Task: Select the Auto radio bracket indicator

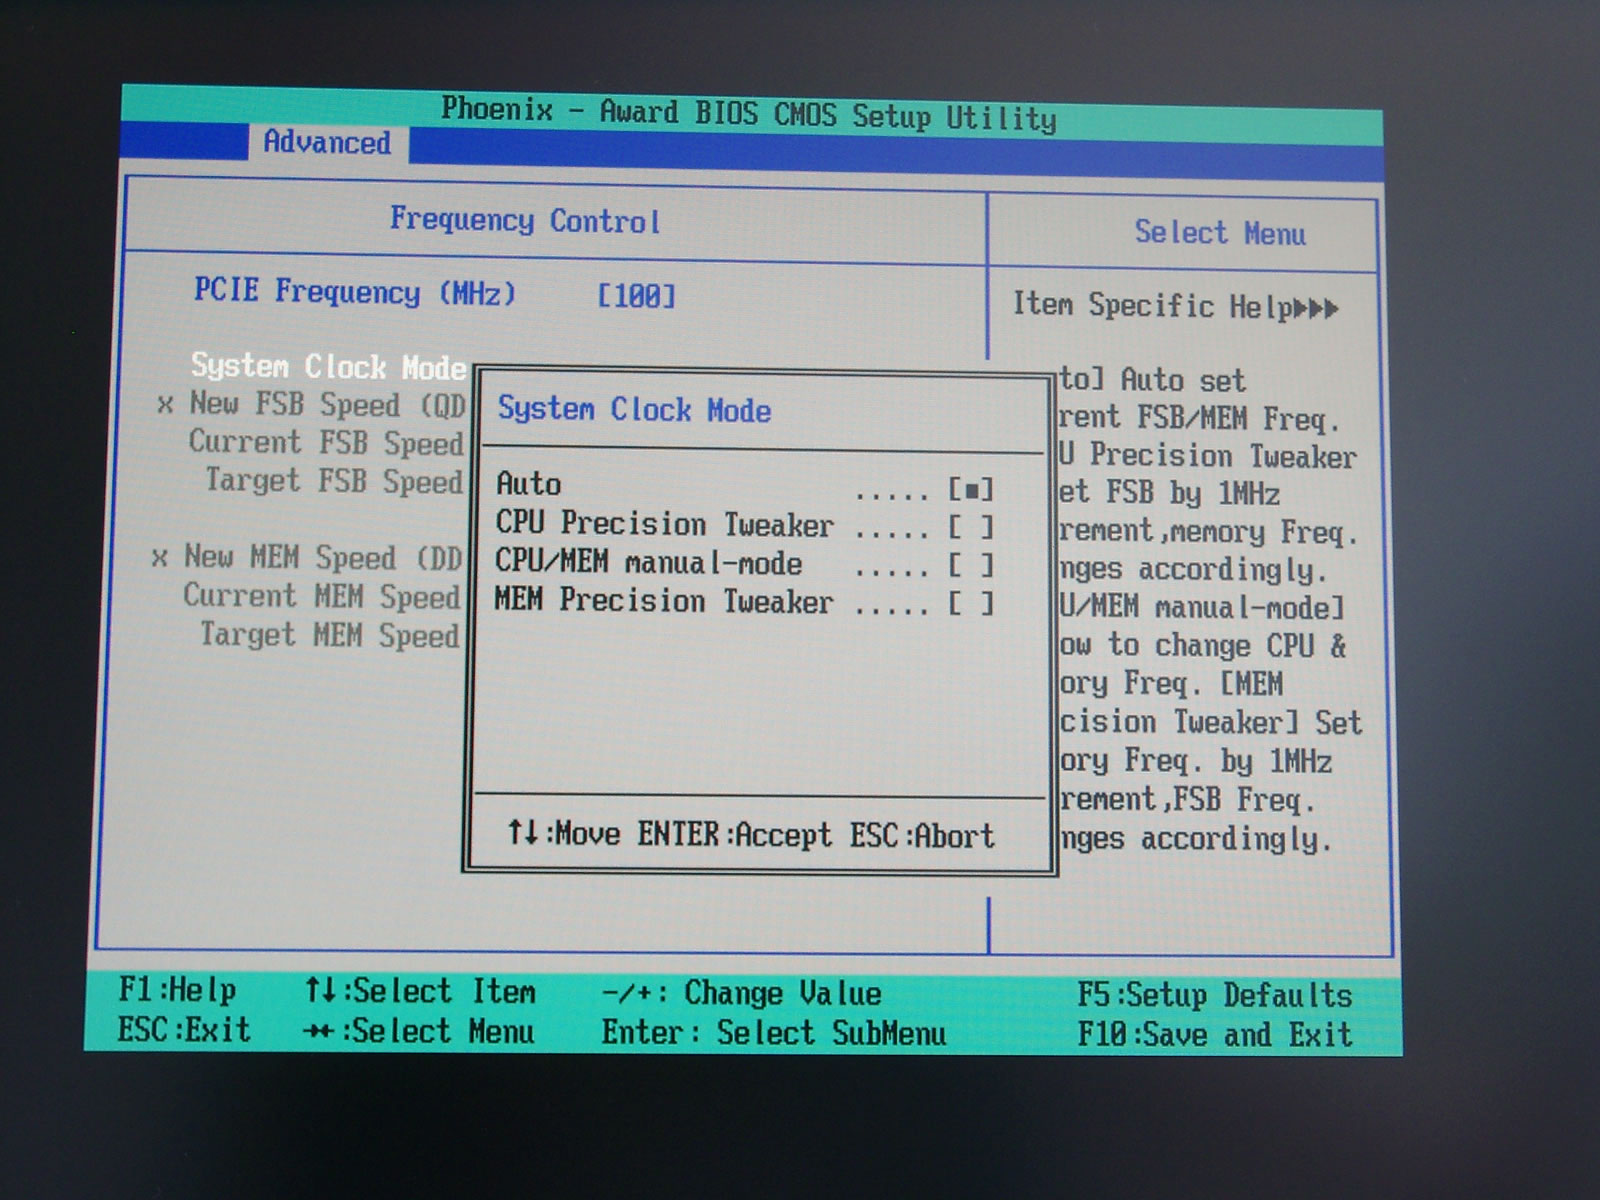Action: pos(971,490)
